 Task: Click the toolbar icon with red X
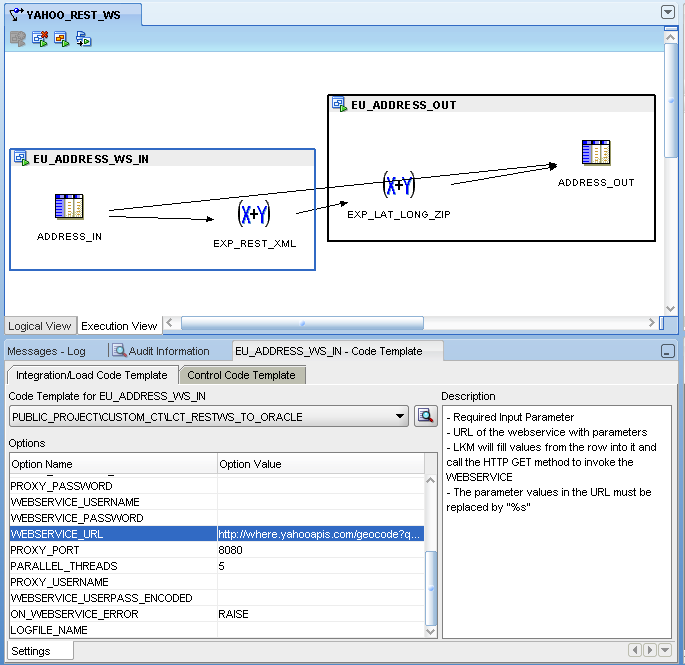[x=40, y=39]
